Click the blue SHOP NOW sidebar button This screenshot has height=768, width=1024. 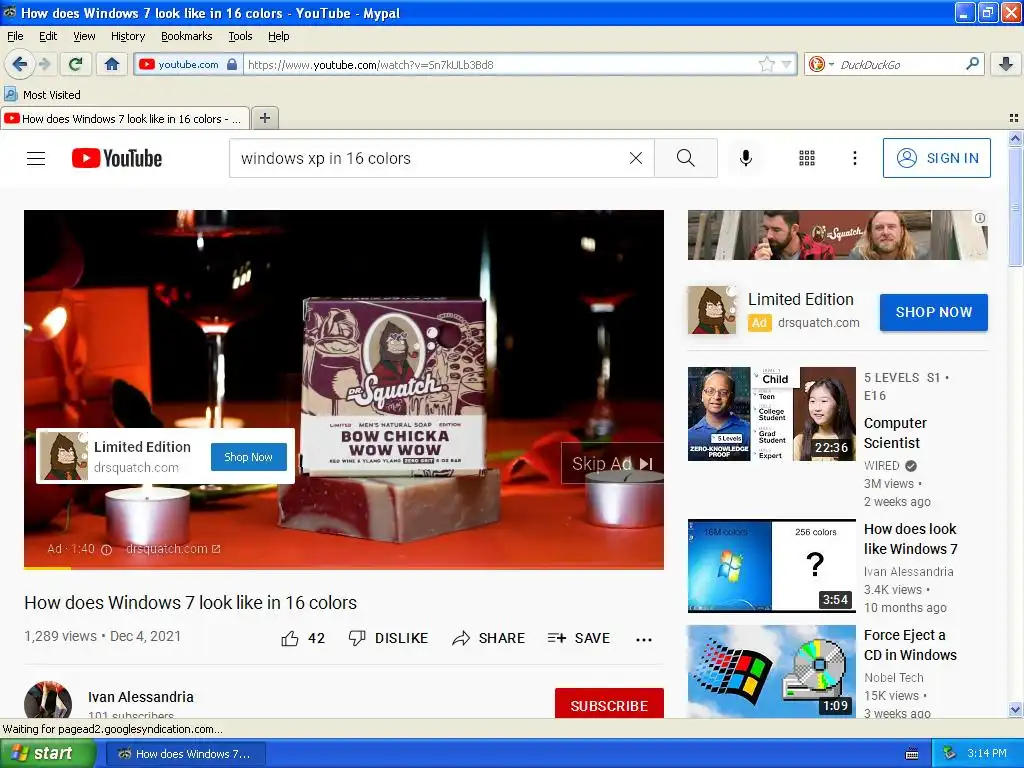point(934,312)
